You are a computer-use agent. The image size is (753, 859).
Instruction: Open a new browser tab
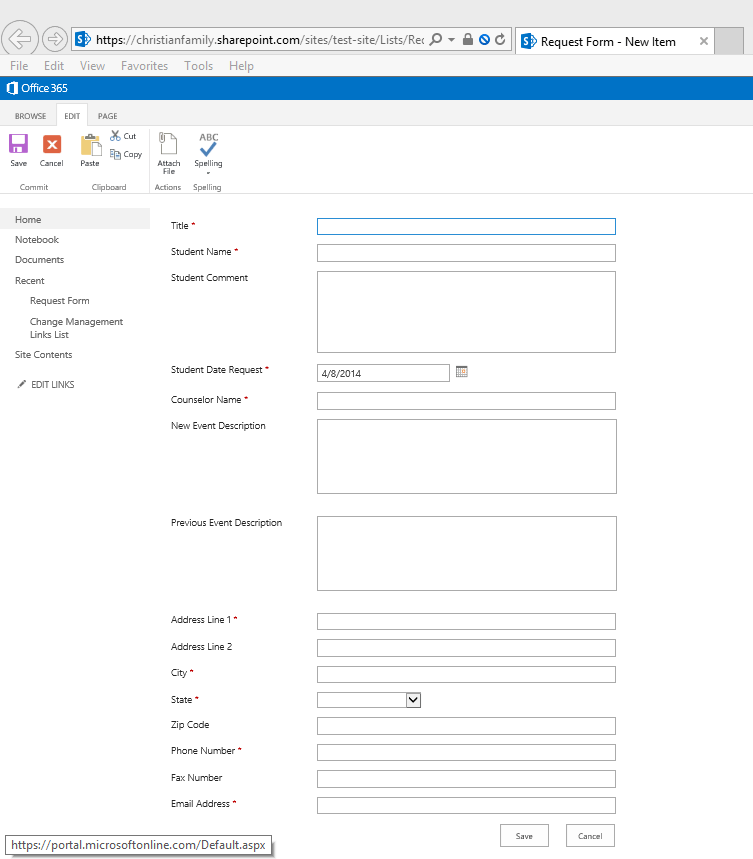tap(729, 41)
